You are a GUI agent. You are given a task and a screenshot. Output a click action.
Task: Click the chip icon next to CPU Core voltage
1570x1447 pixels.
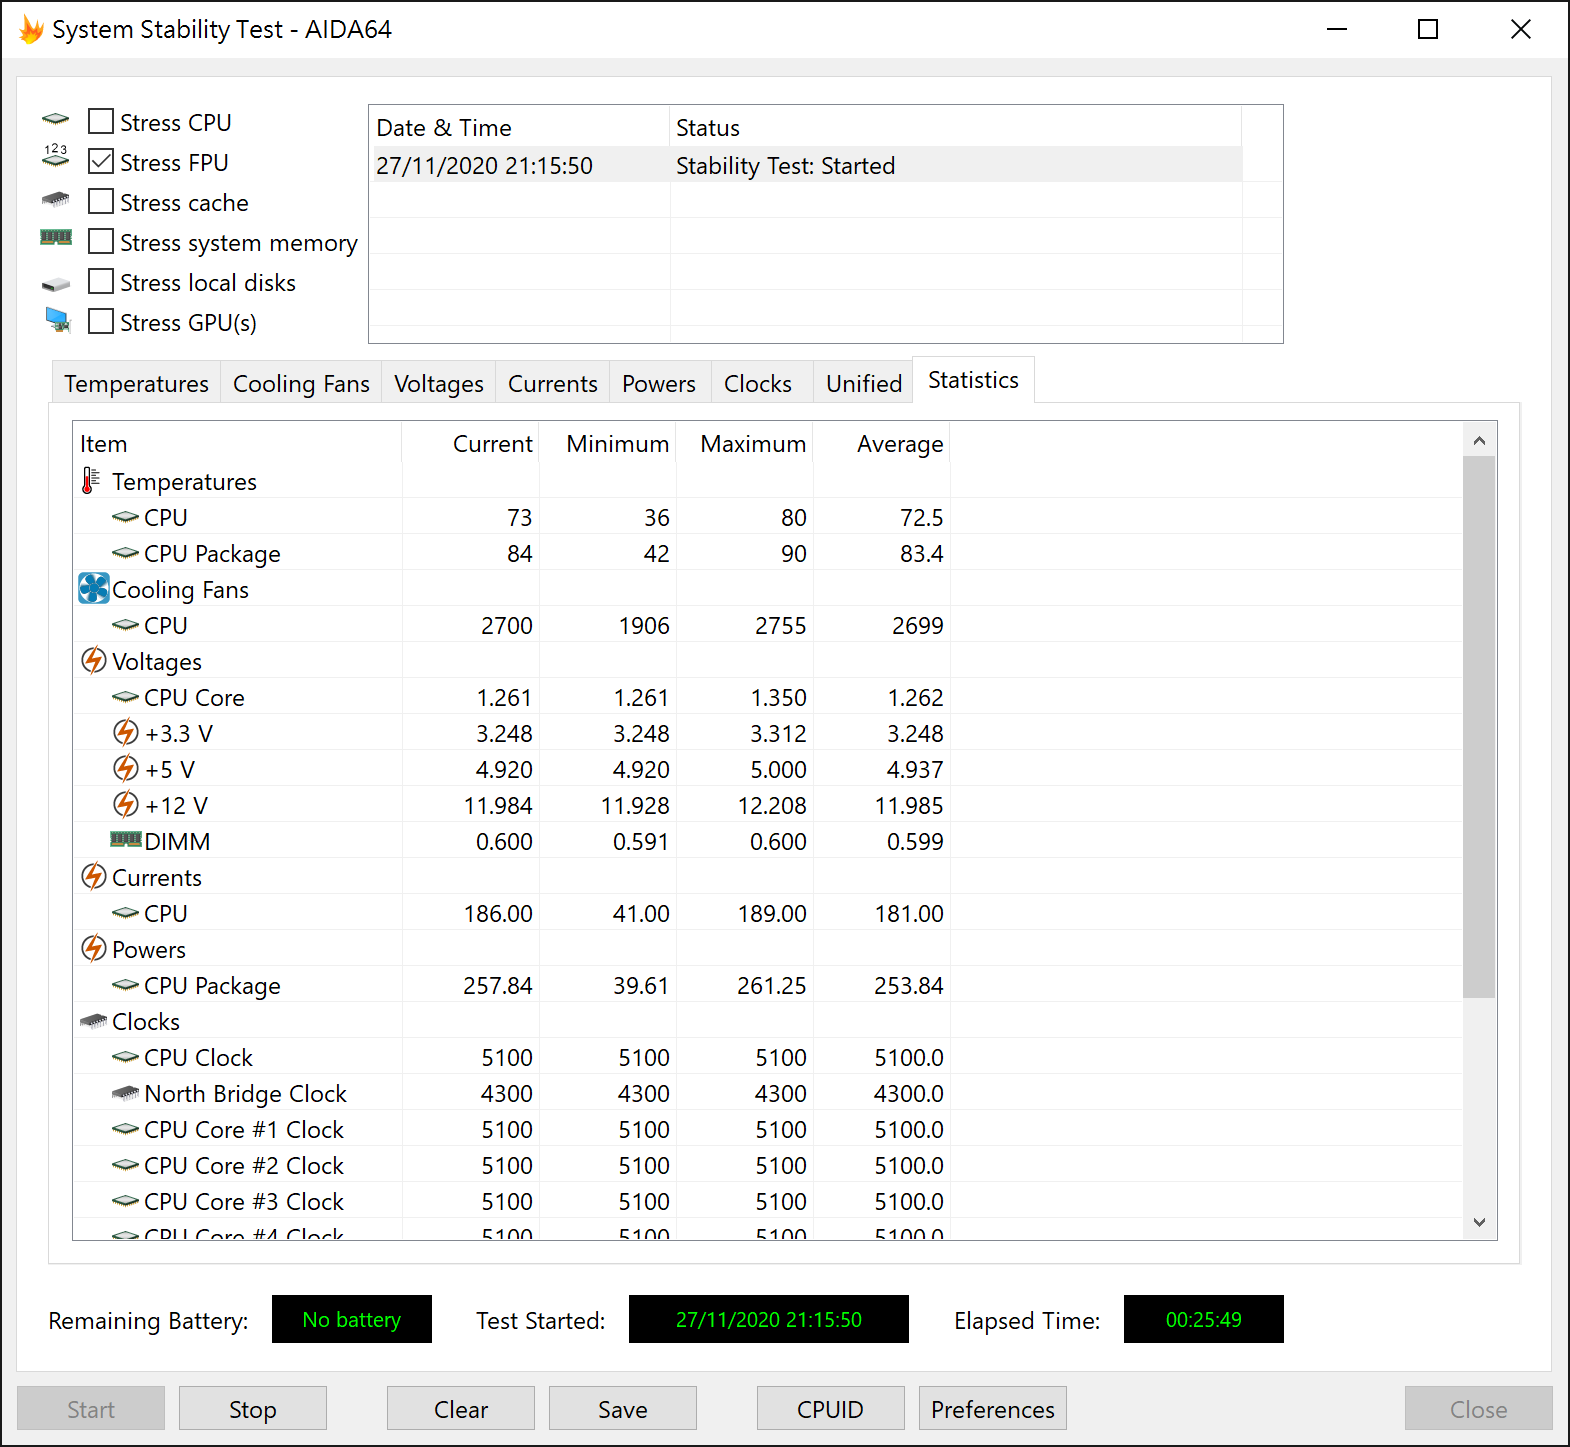coord(126,697)
